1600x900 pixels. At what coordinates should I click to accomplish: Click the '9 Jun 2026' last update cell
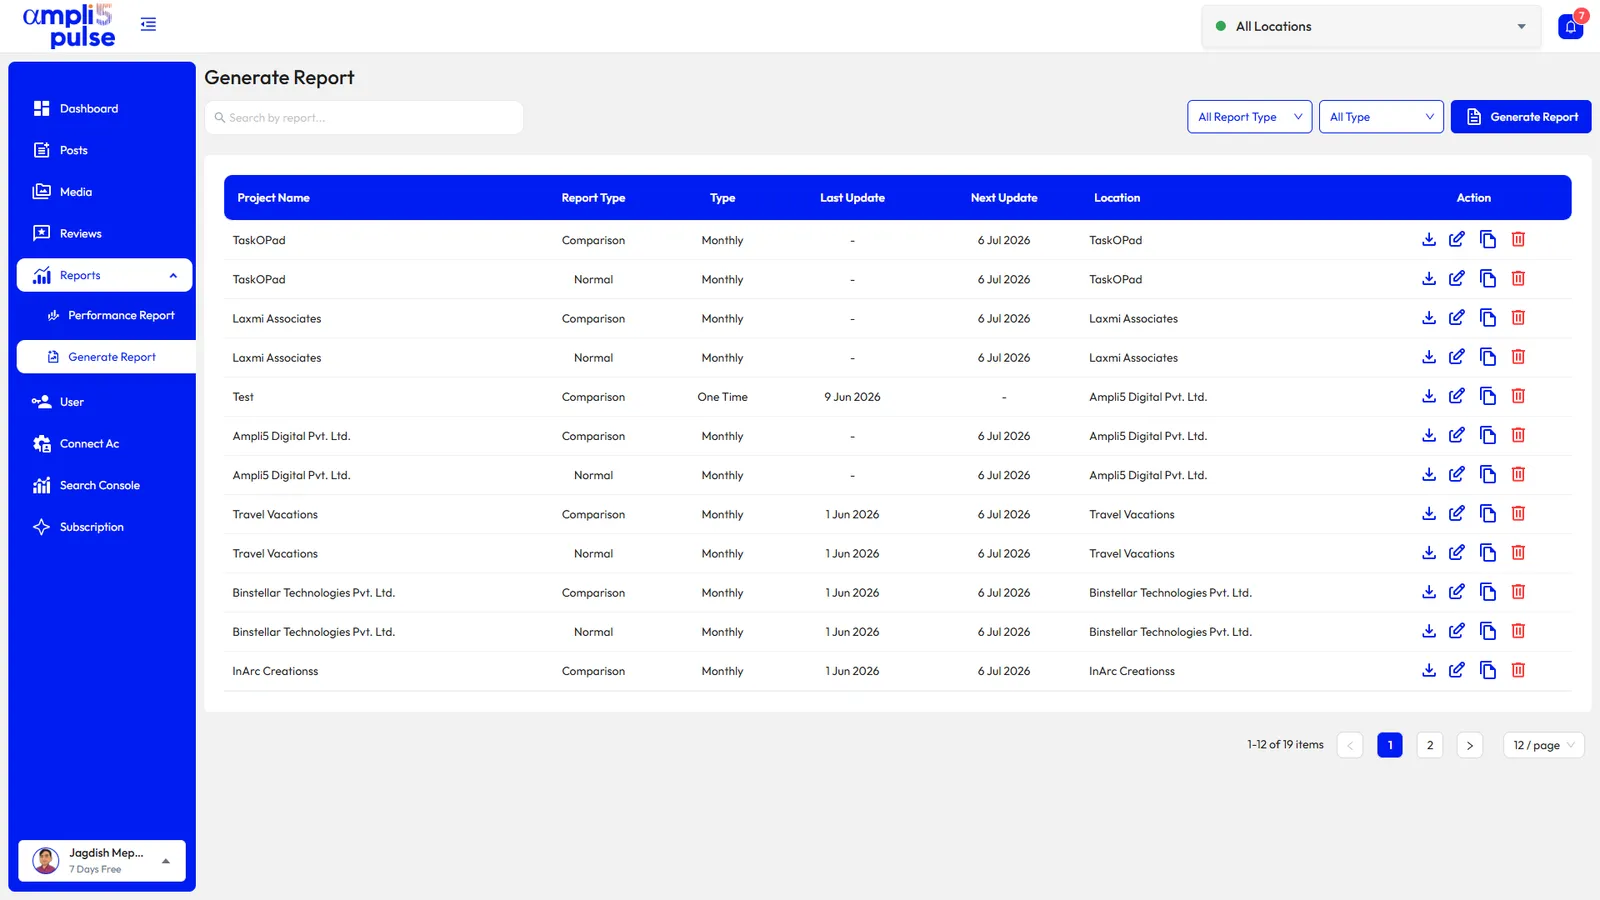[x=852, y=397]
